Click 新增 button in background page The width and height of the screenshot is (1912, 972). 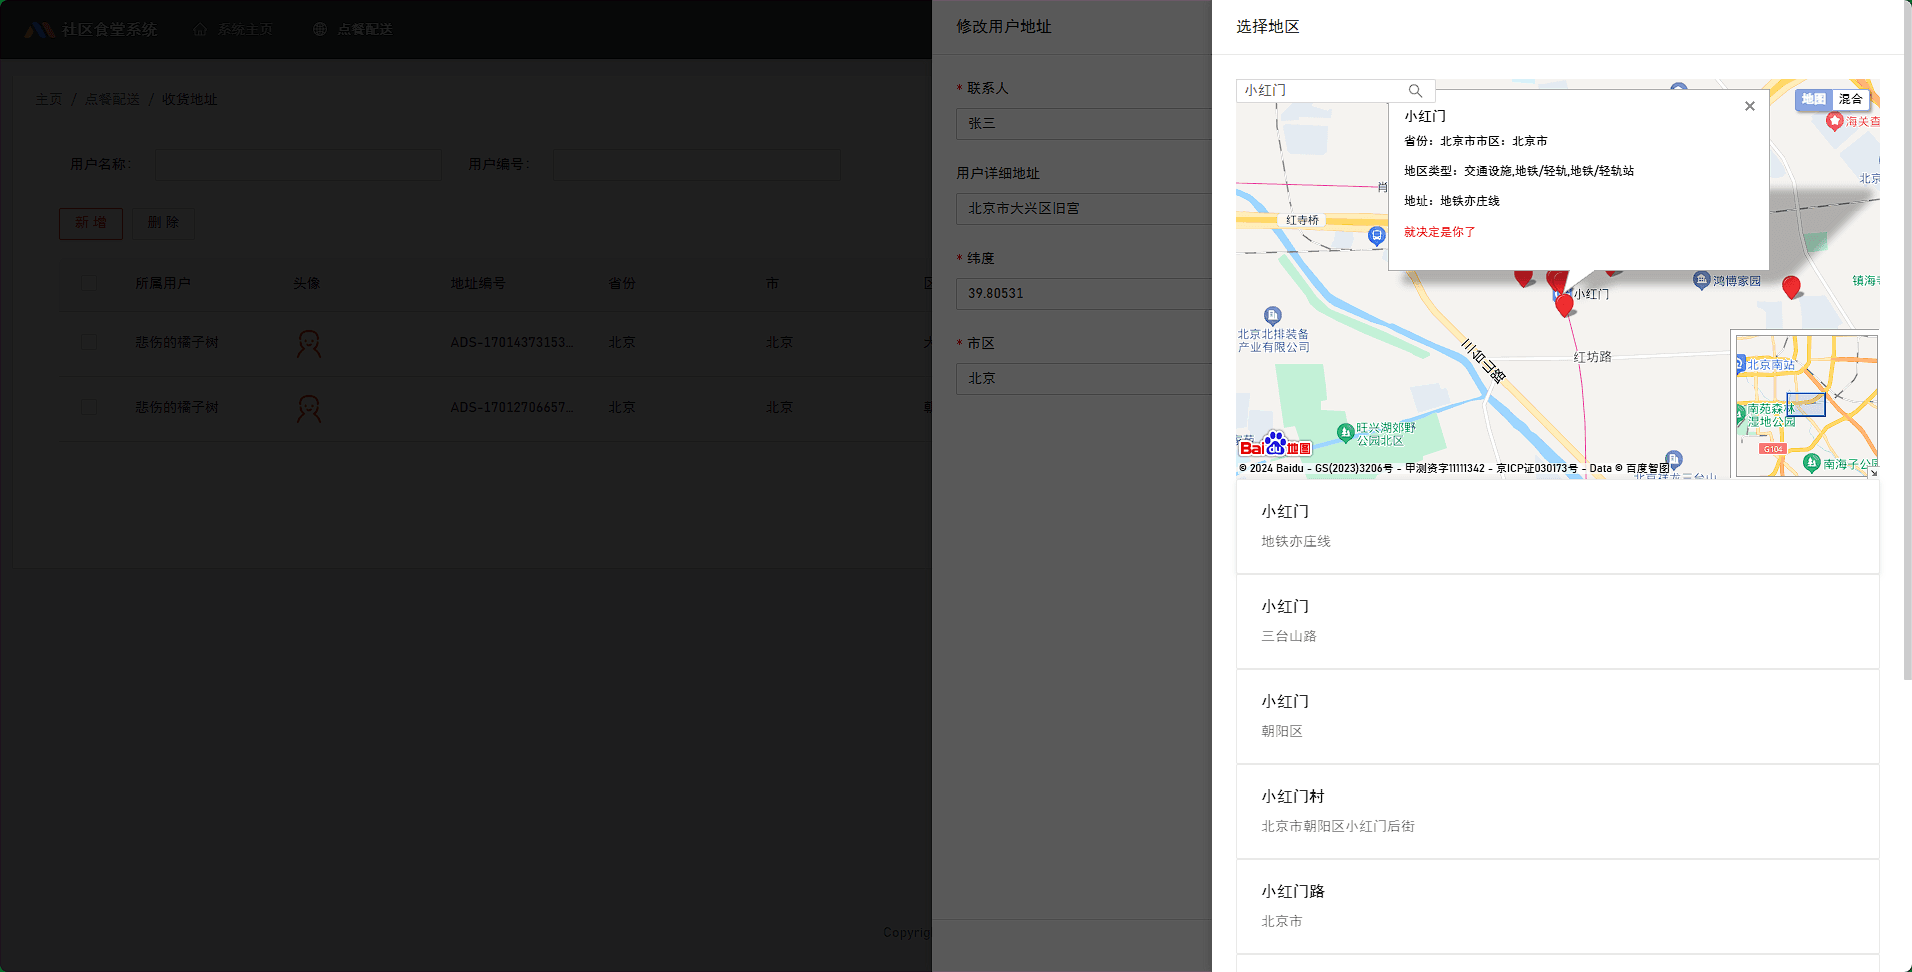(x=91, y=223)
